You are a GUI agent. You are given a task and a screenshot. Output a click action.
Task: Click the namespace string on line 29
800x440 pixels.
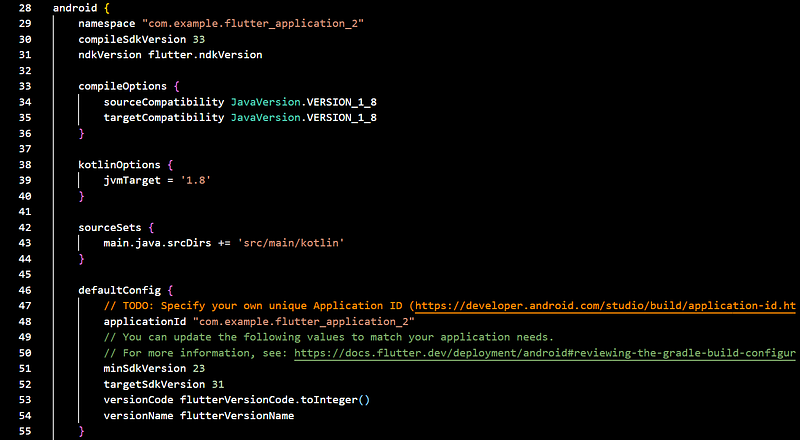tap(253, 23)
